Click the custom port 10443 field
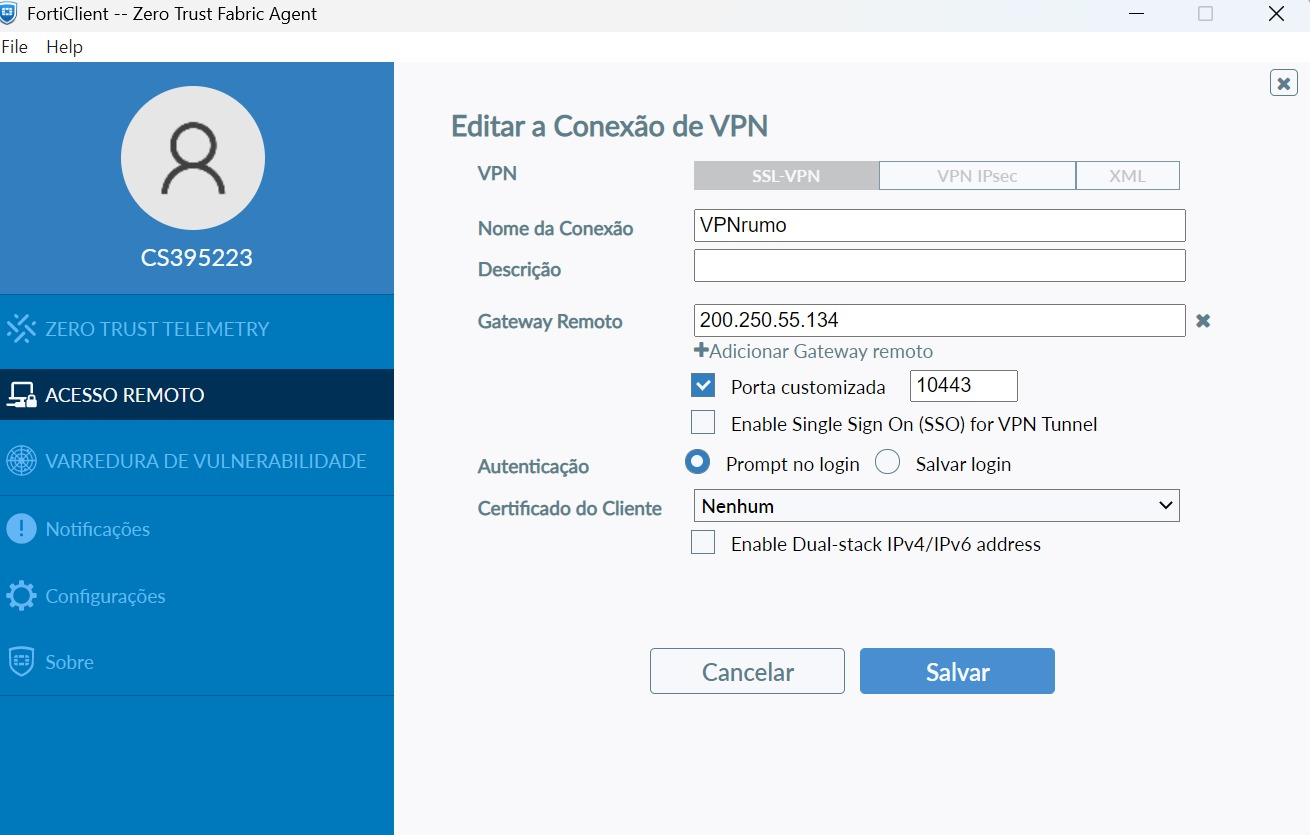 pos(963,385)
